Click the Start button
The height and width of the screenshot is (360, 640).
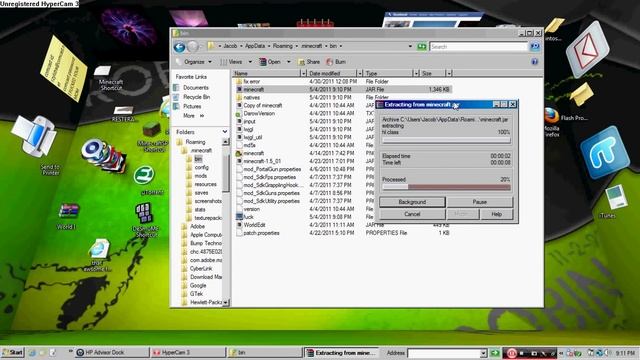point(13,353)
